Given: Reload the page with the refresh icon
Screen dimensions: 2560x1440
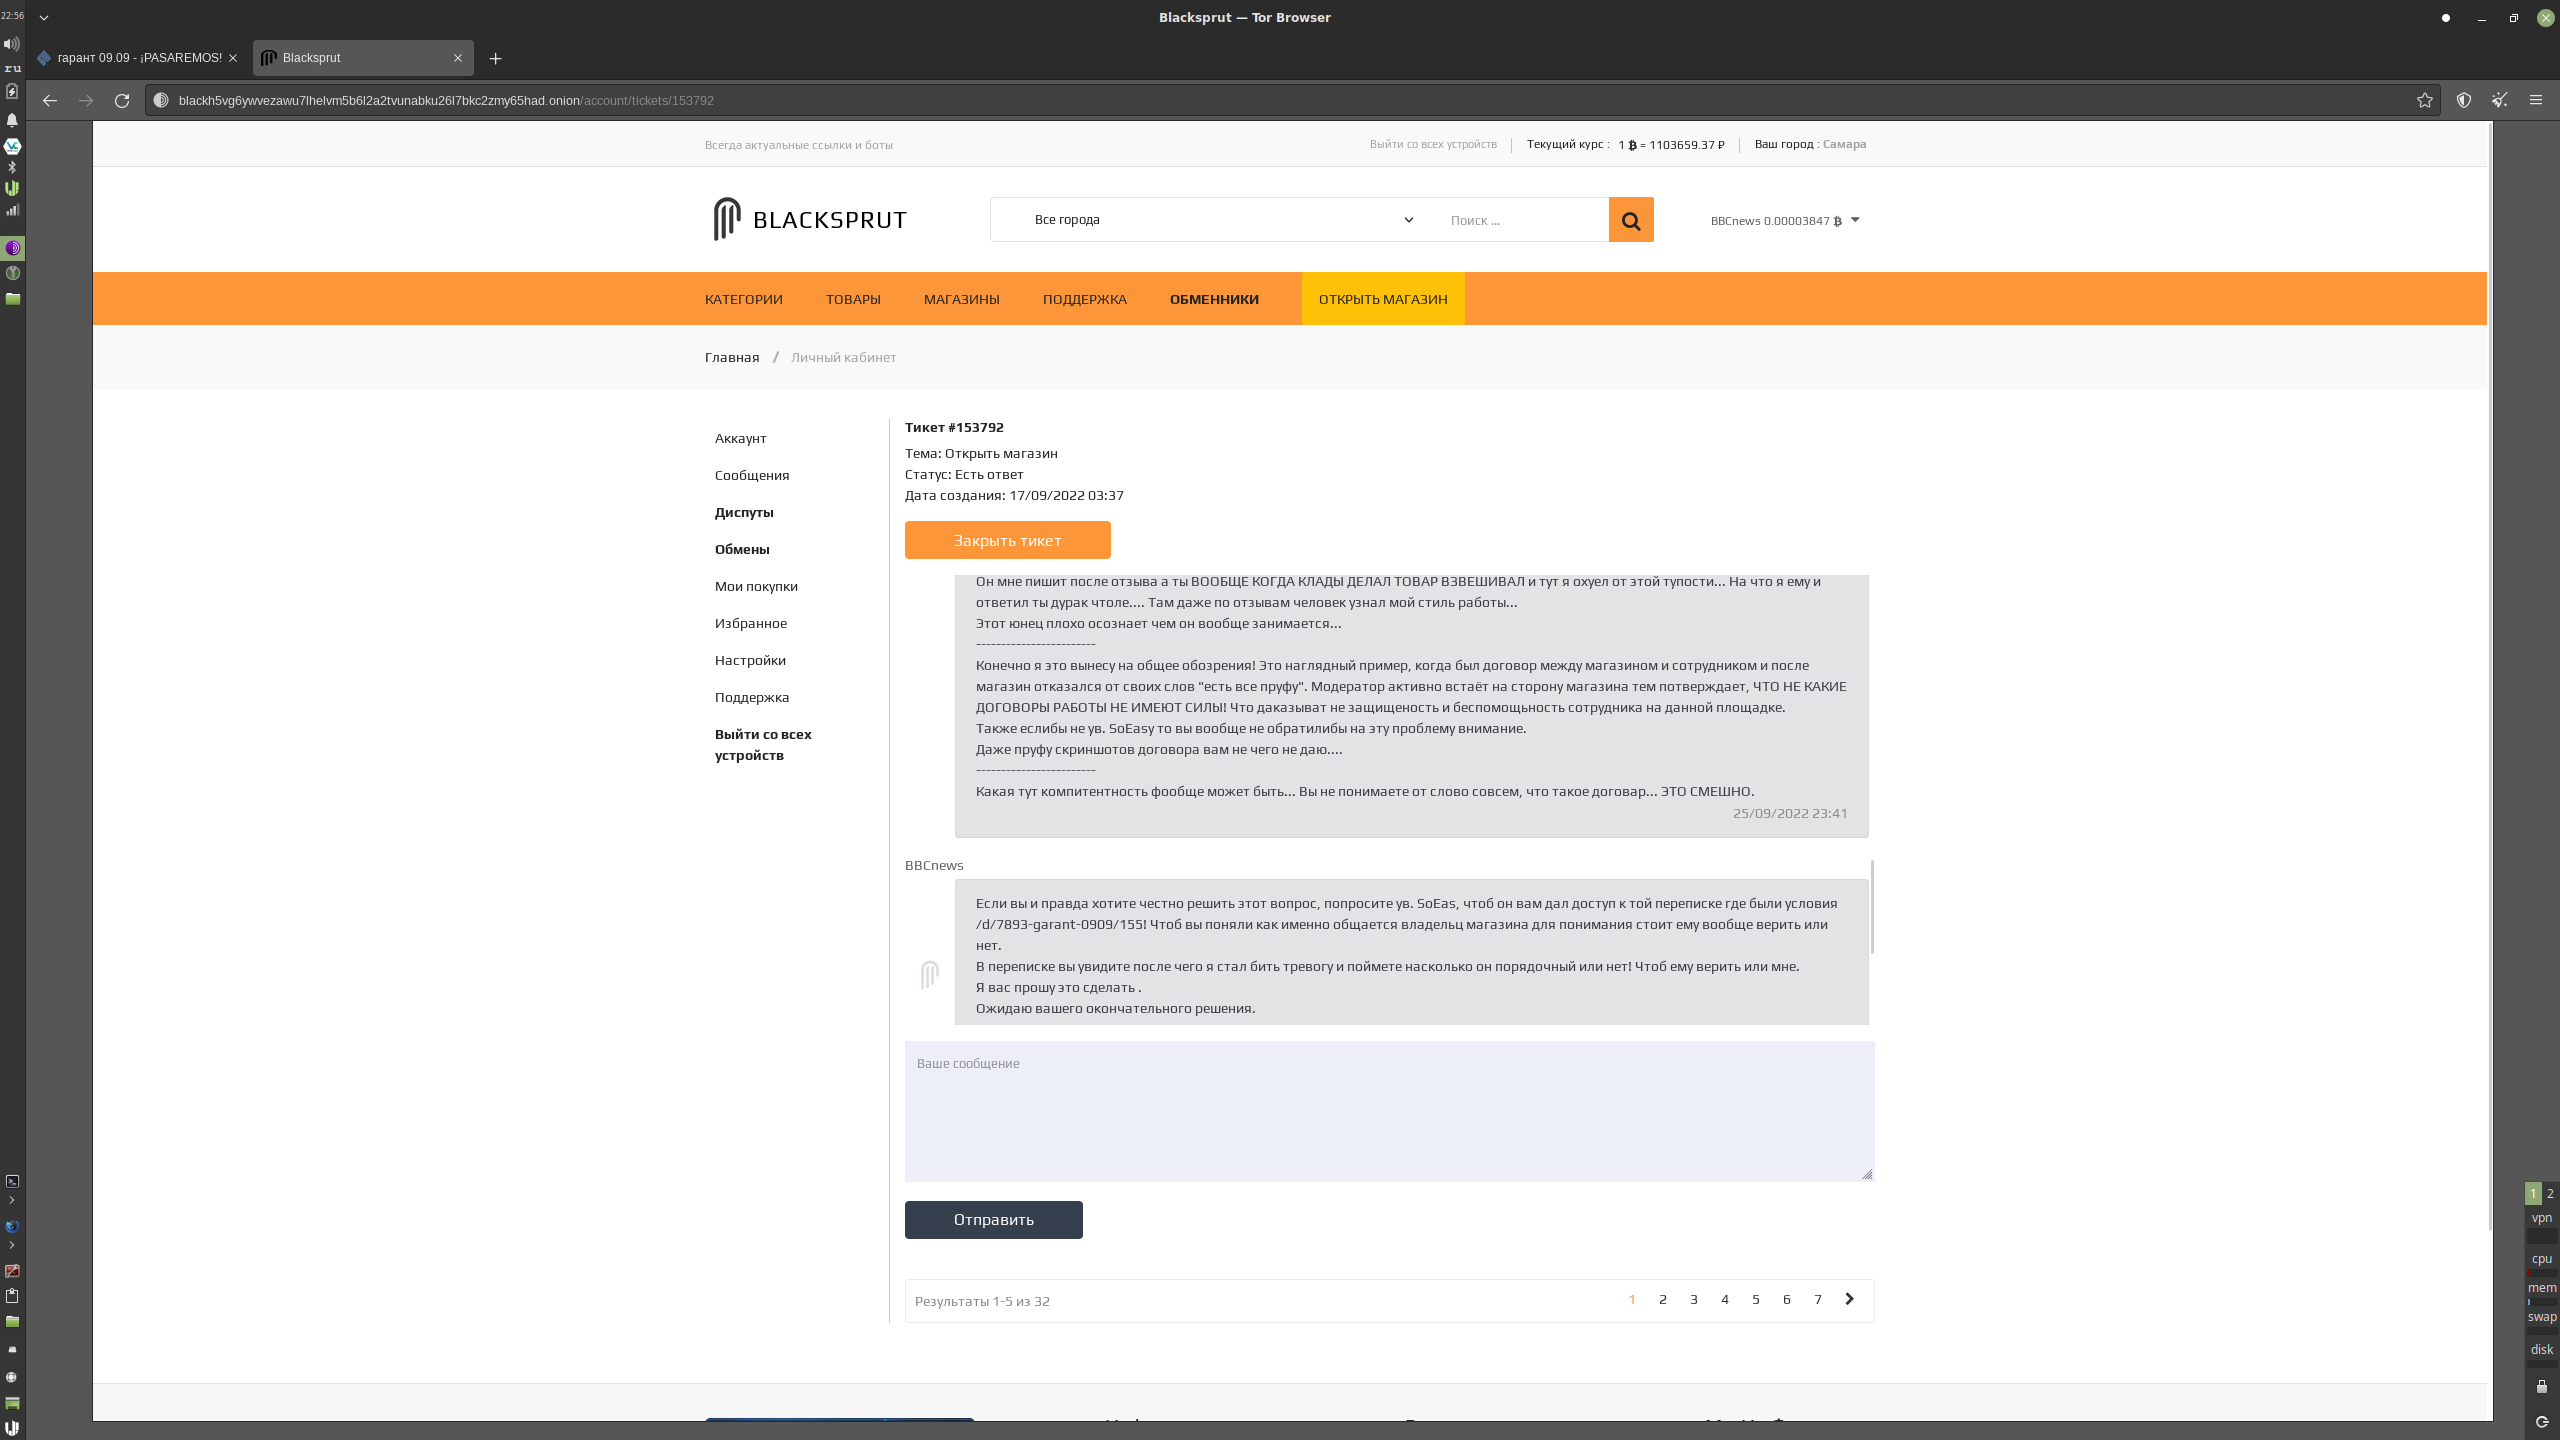Looking at the screenshot, I should coord(122,100).
